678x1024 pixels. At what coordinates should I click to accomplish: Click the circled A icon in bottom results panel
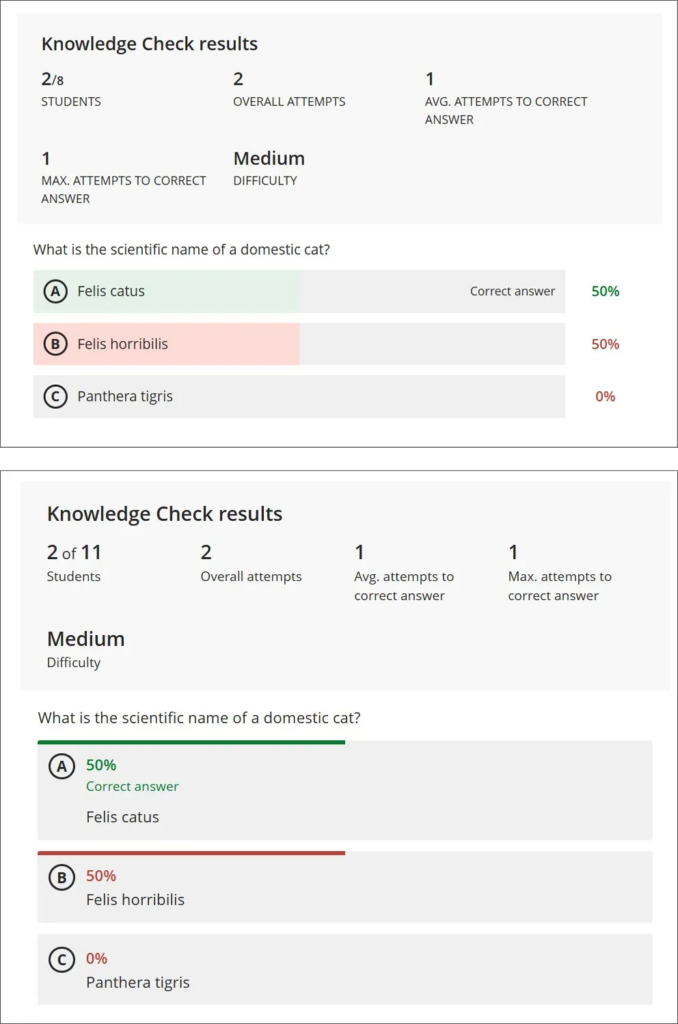tap(62, 766)
